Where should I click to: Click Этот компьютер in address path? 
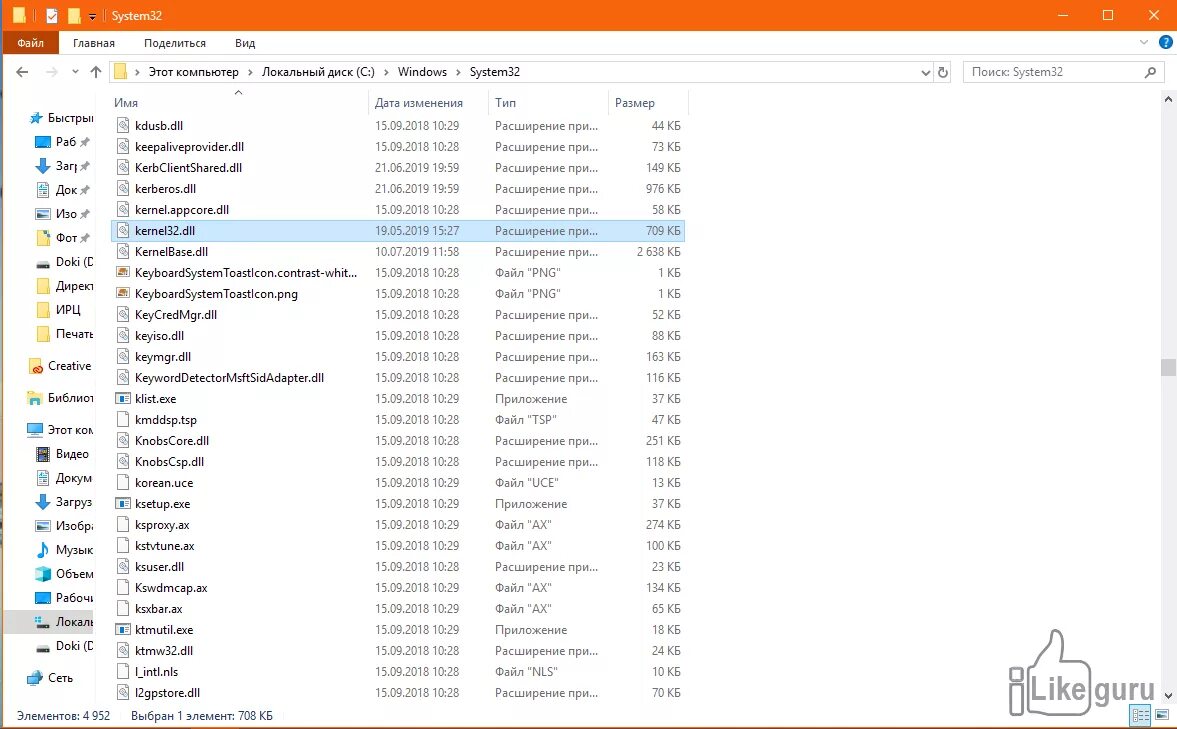194,72
